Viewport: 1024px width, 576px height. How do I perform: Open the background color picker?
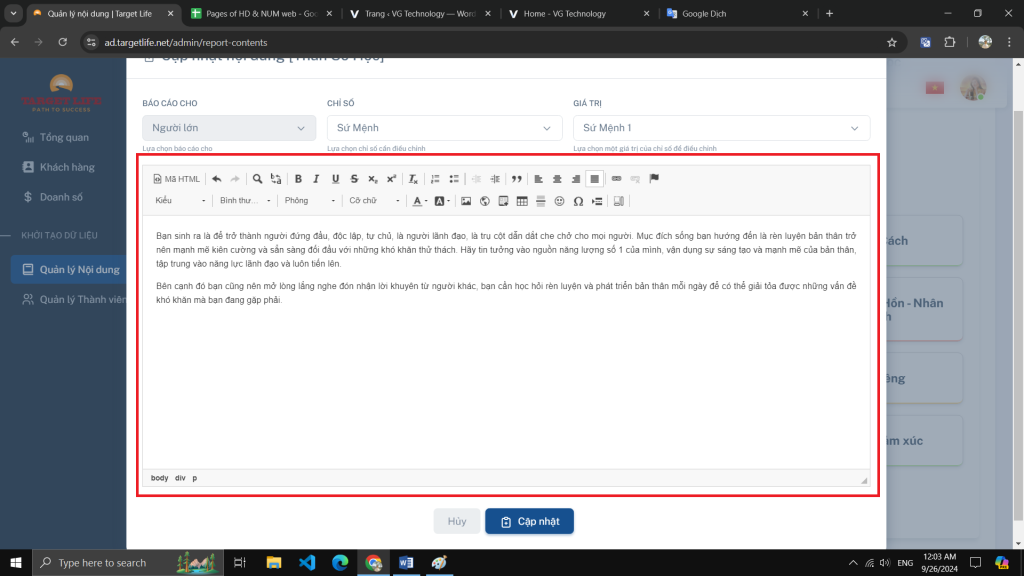(x=442, y=201)
